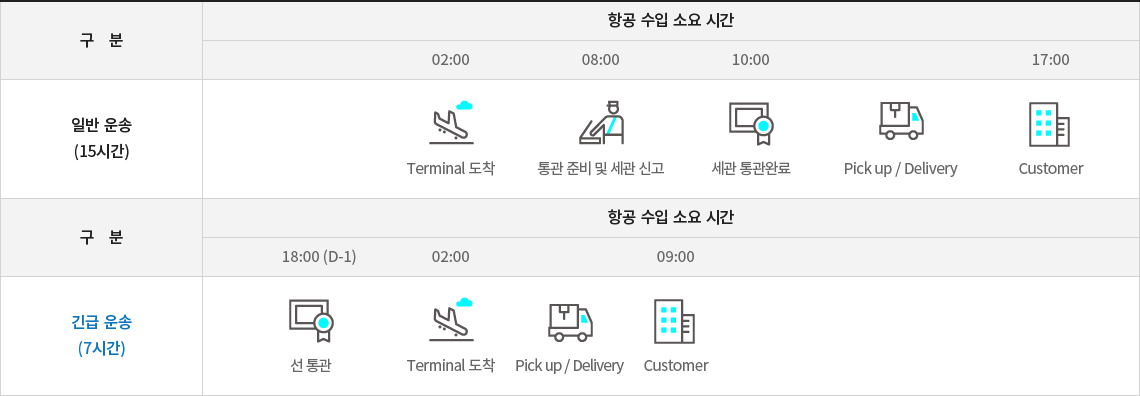Click the 통관 준비 및 세관 신고 caption
The height and width of the screenshot is (396, 1140).
click(x=601, y=169)
